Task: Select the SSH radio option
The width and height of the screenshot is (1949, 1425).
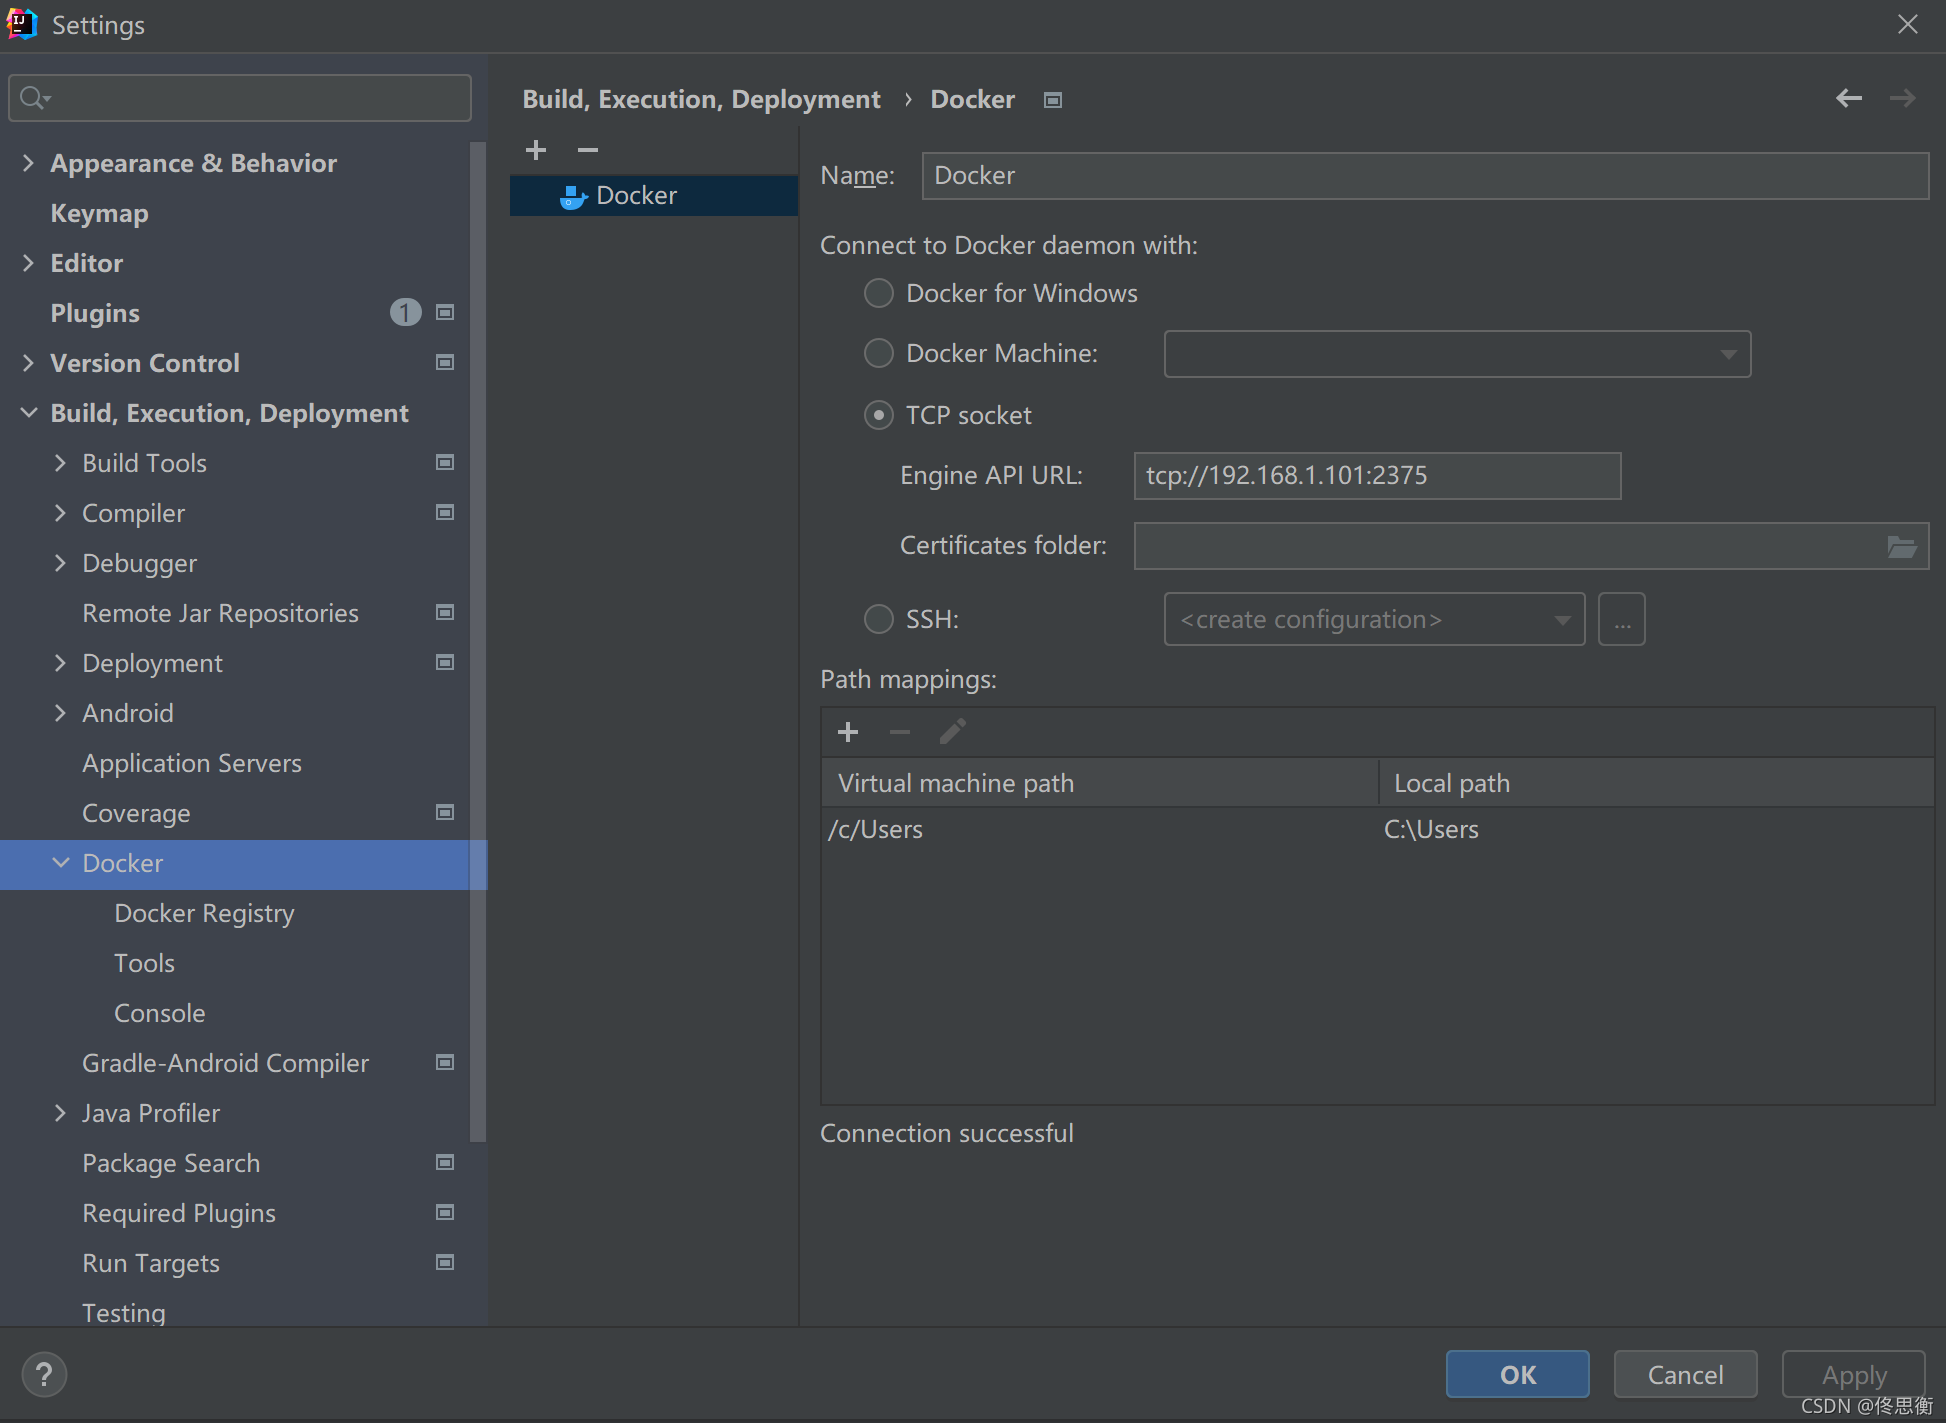Action: [x=879, y=620]
